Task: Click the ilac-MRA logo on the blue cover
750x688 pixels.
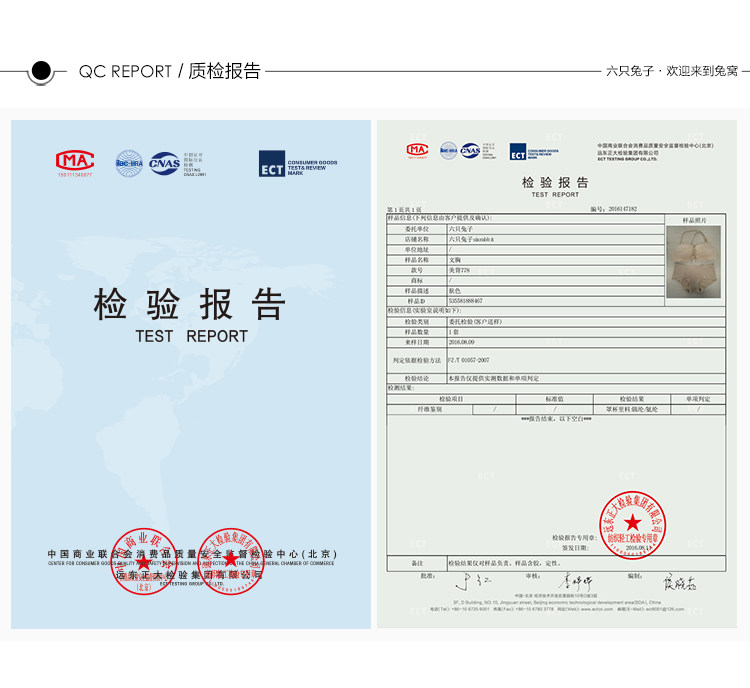Action: 129,163
